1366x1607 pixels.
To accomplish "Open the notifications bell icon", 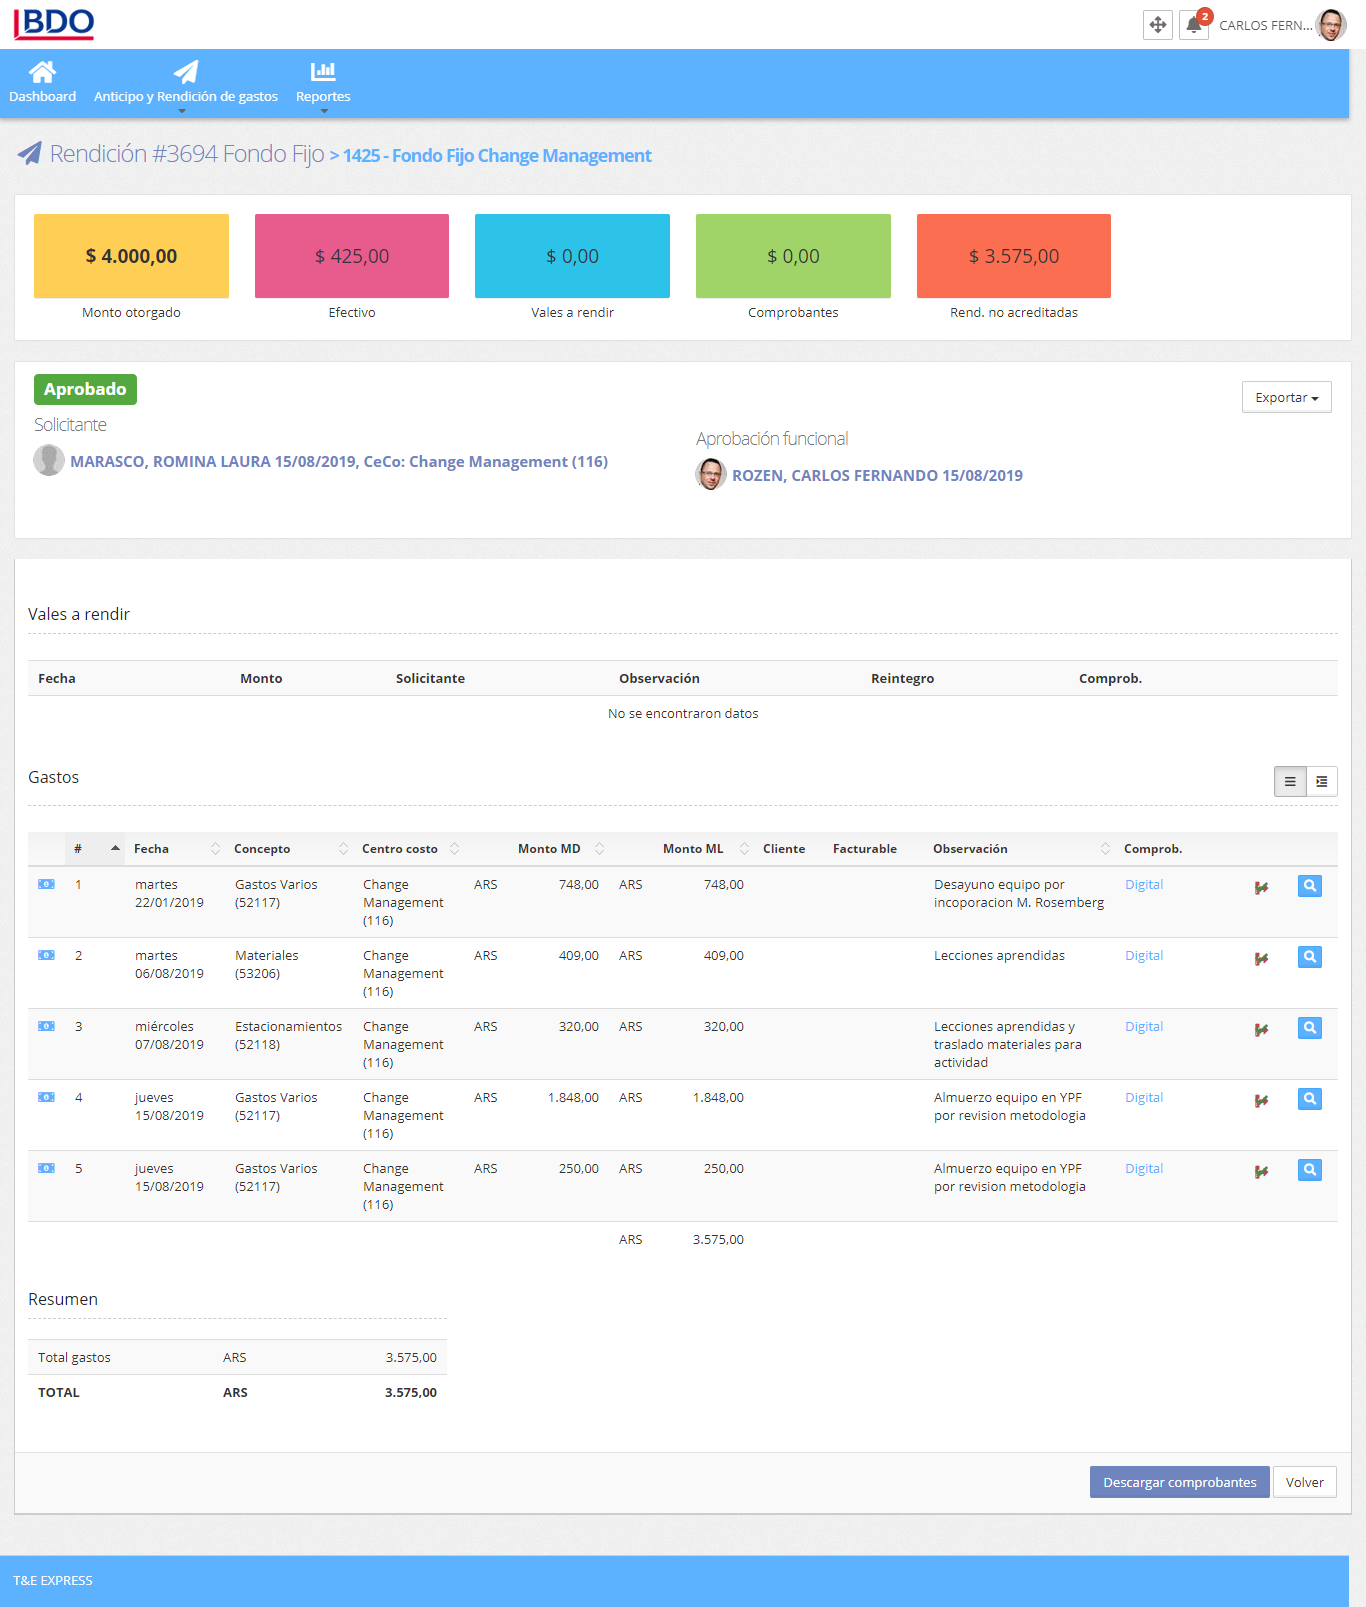I will 1193,25.
